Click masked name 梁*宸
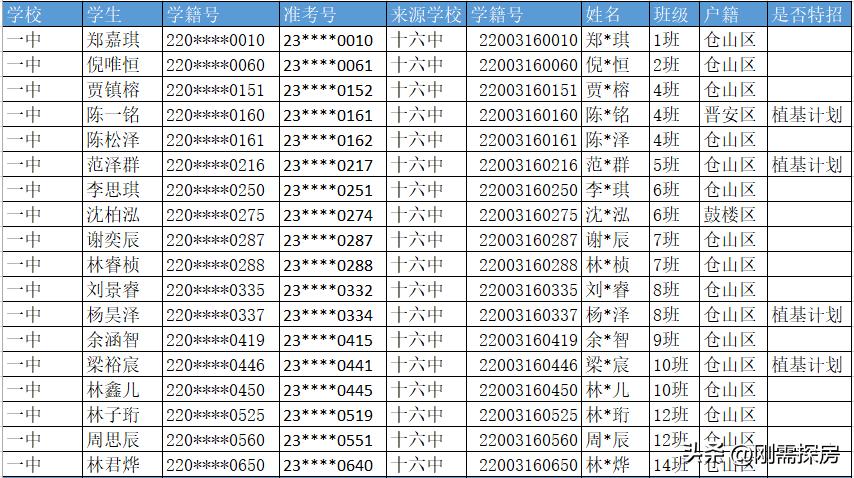This screenshot has height=478, width=854. coord(608,365)
